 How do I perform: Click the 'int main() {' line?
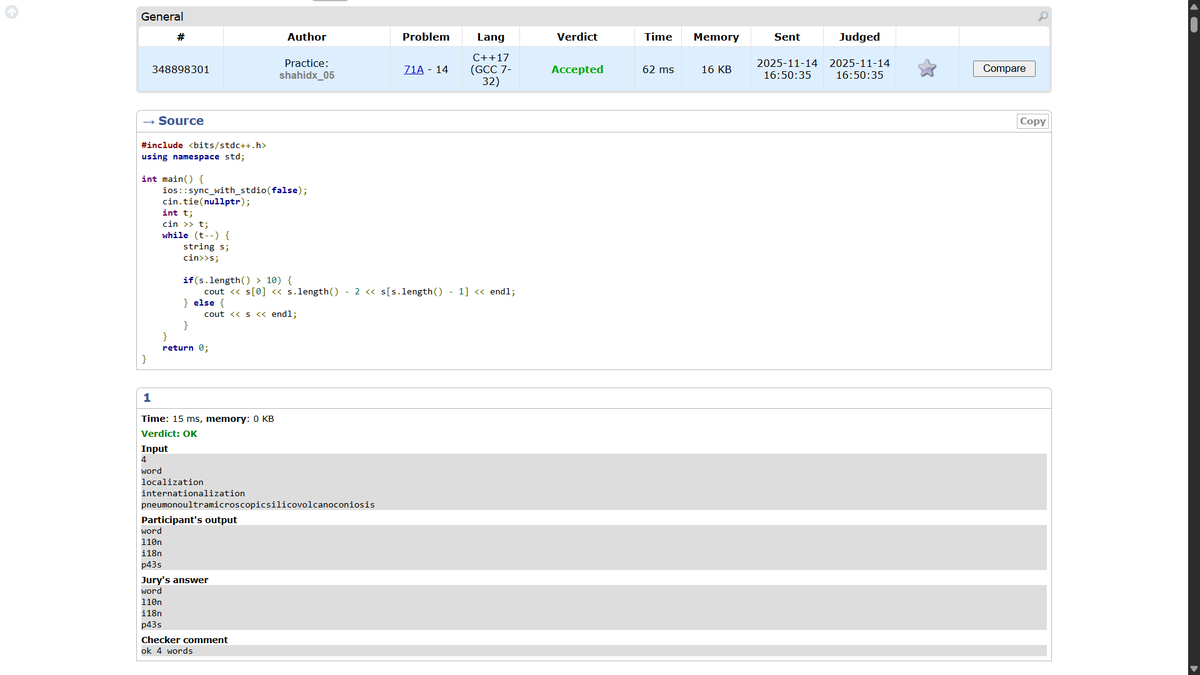(173, 179)
